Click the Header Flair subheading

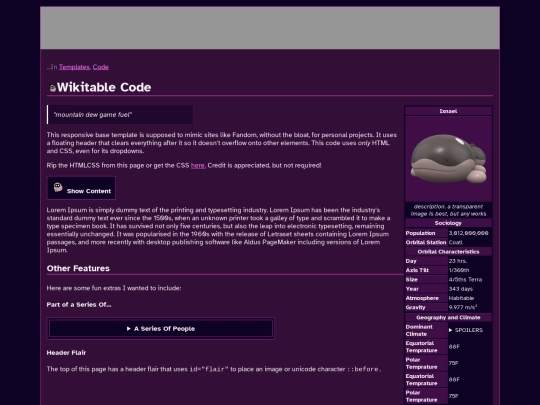pos(66,353)
